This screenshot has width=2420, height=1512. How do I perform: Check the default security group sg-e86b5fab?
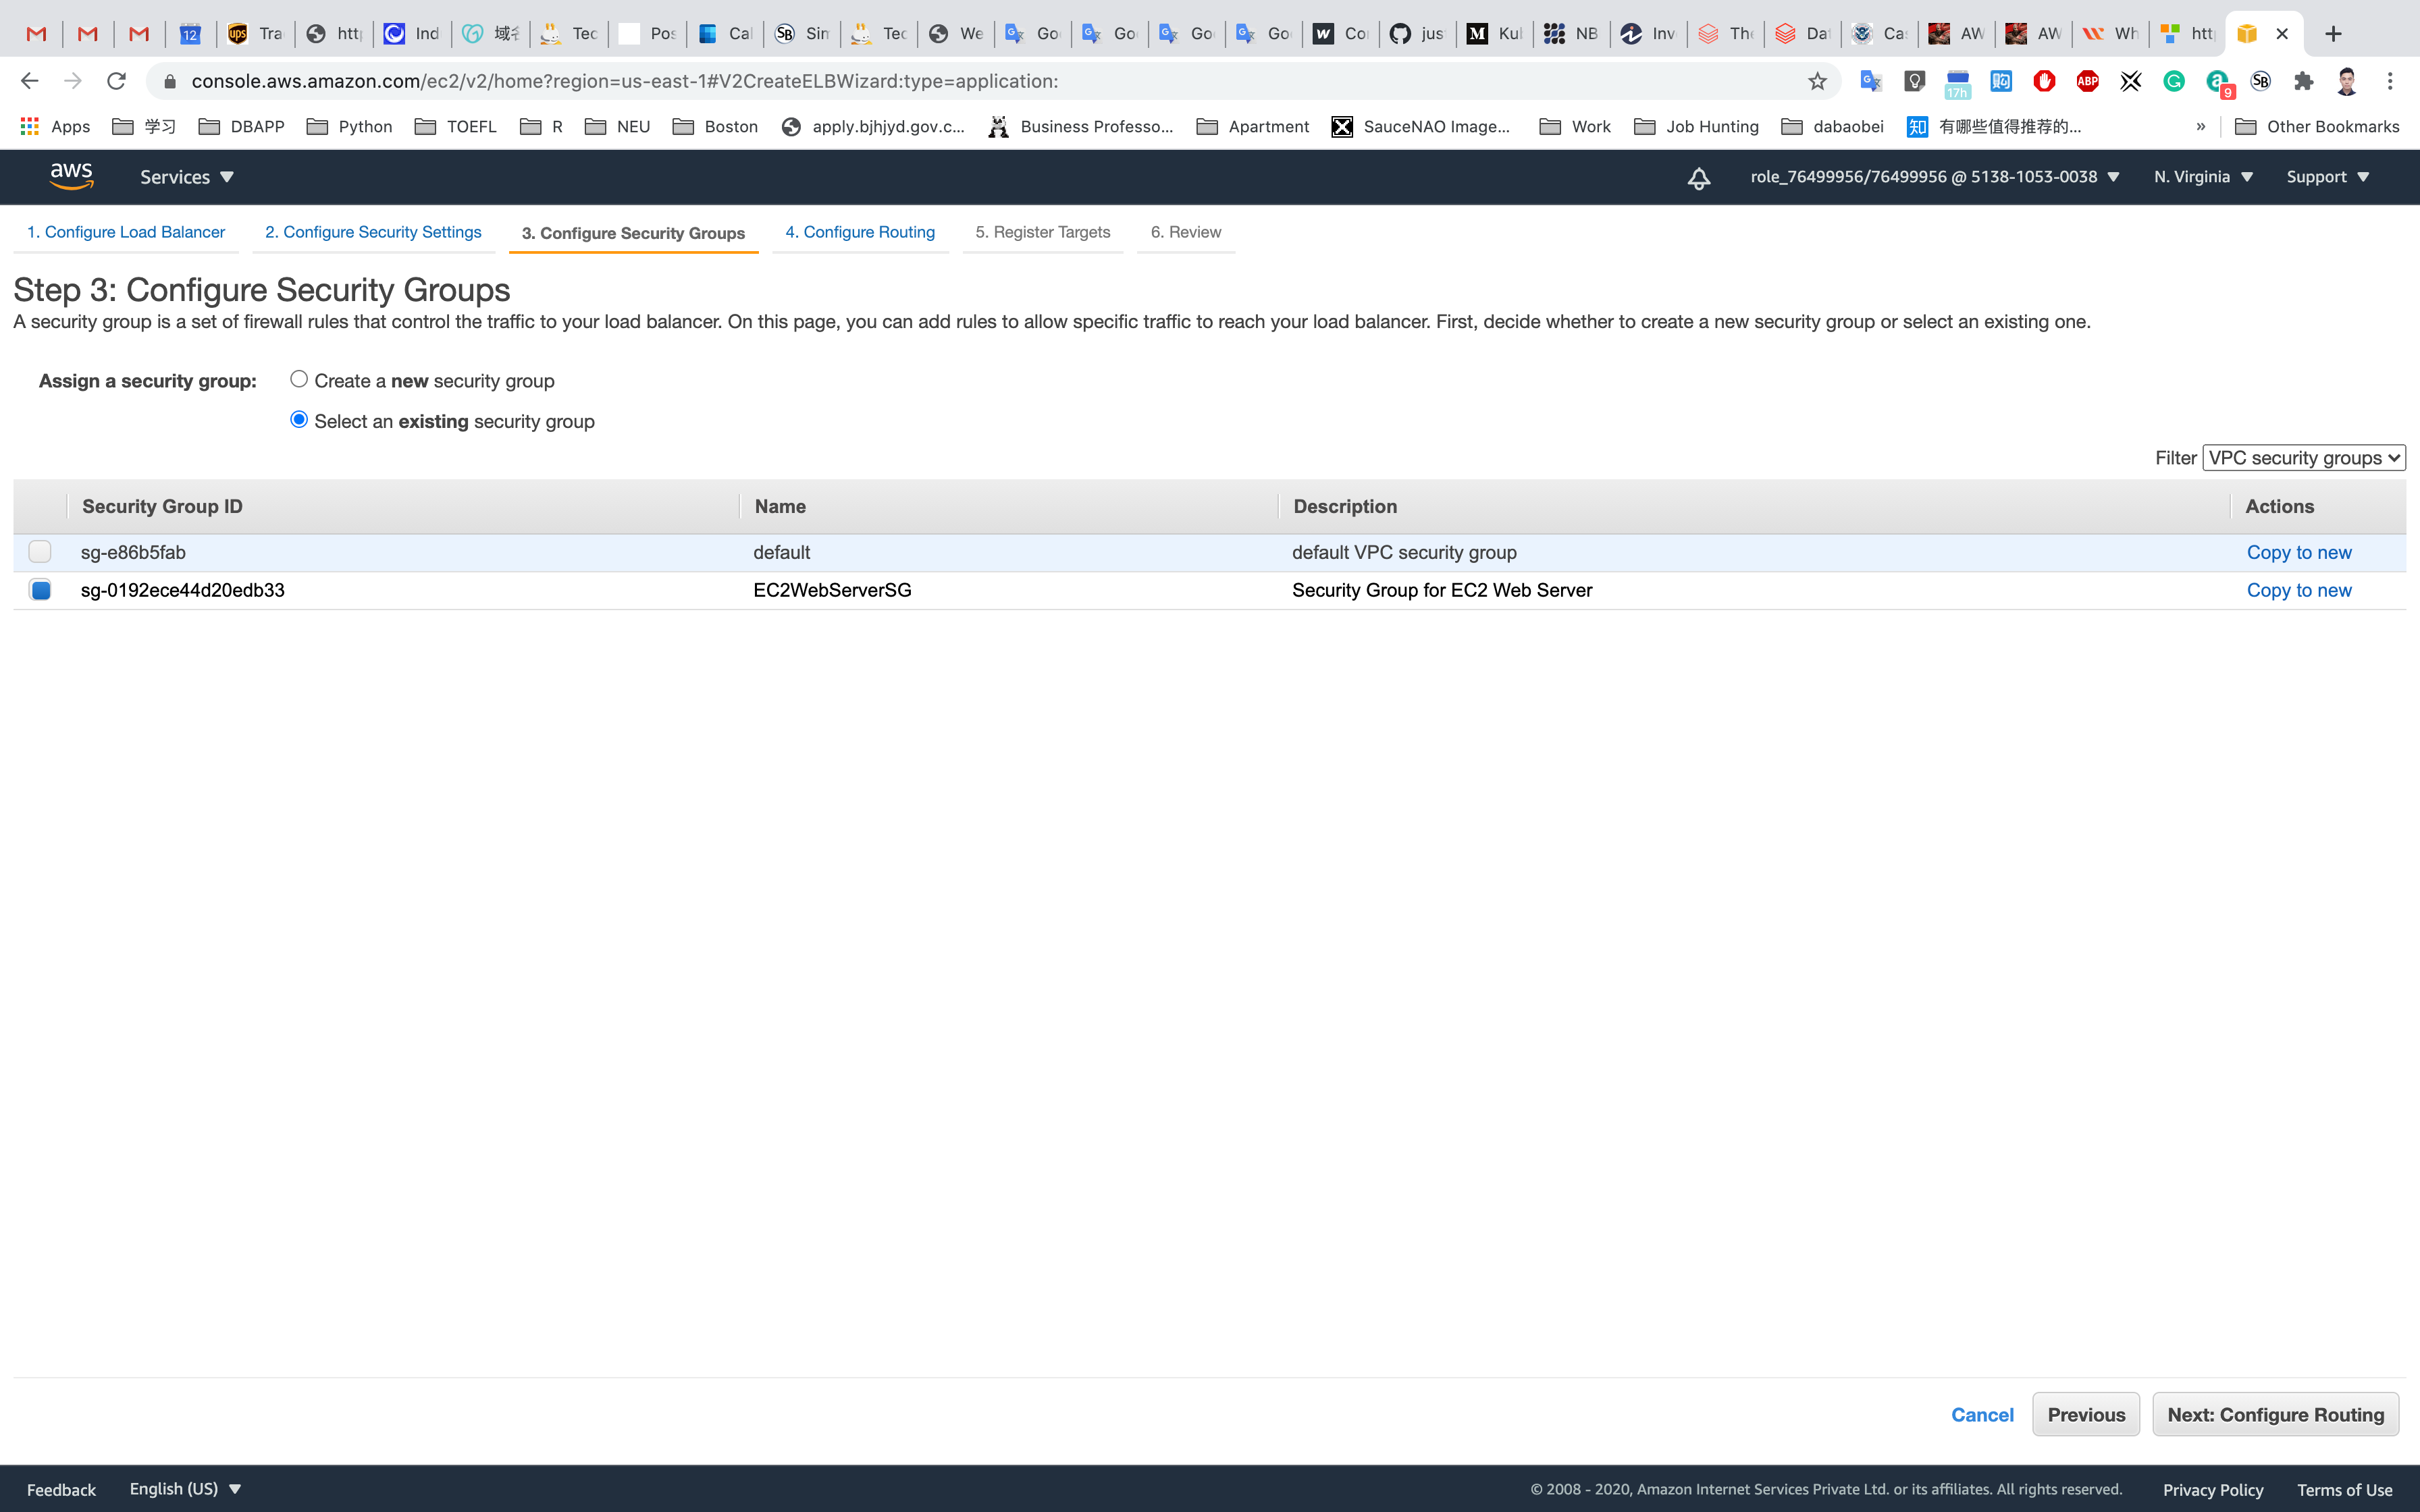pyautogui.click(x=40, y=552)
